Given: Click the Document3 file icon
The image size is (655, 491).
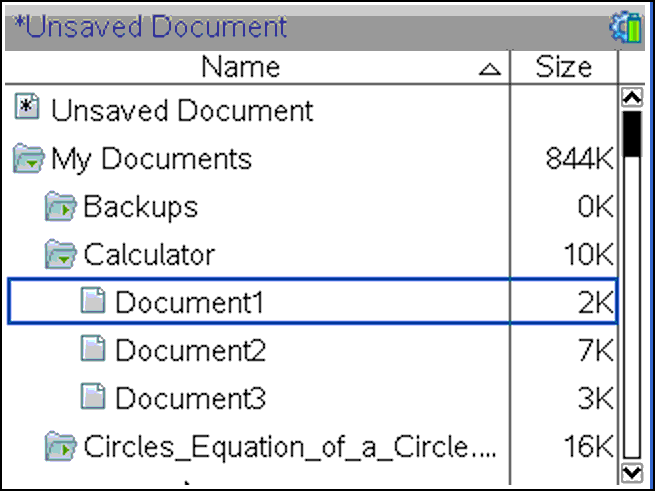Looking at the screenshot, I should pos(93,396).
